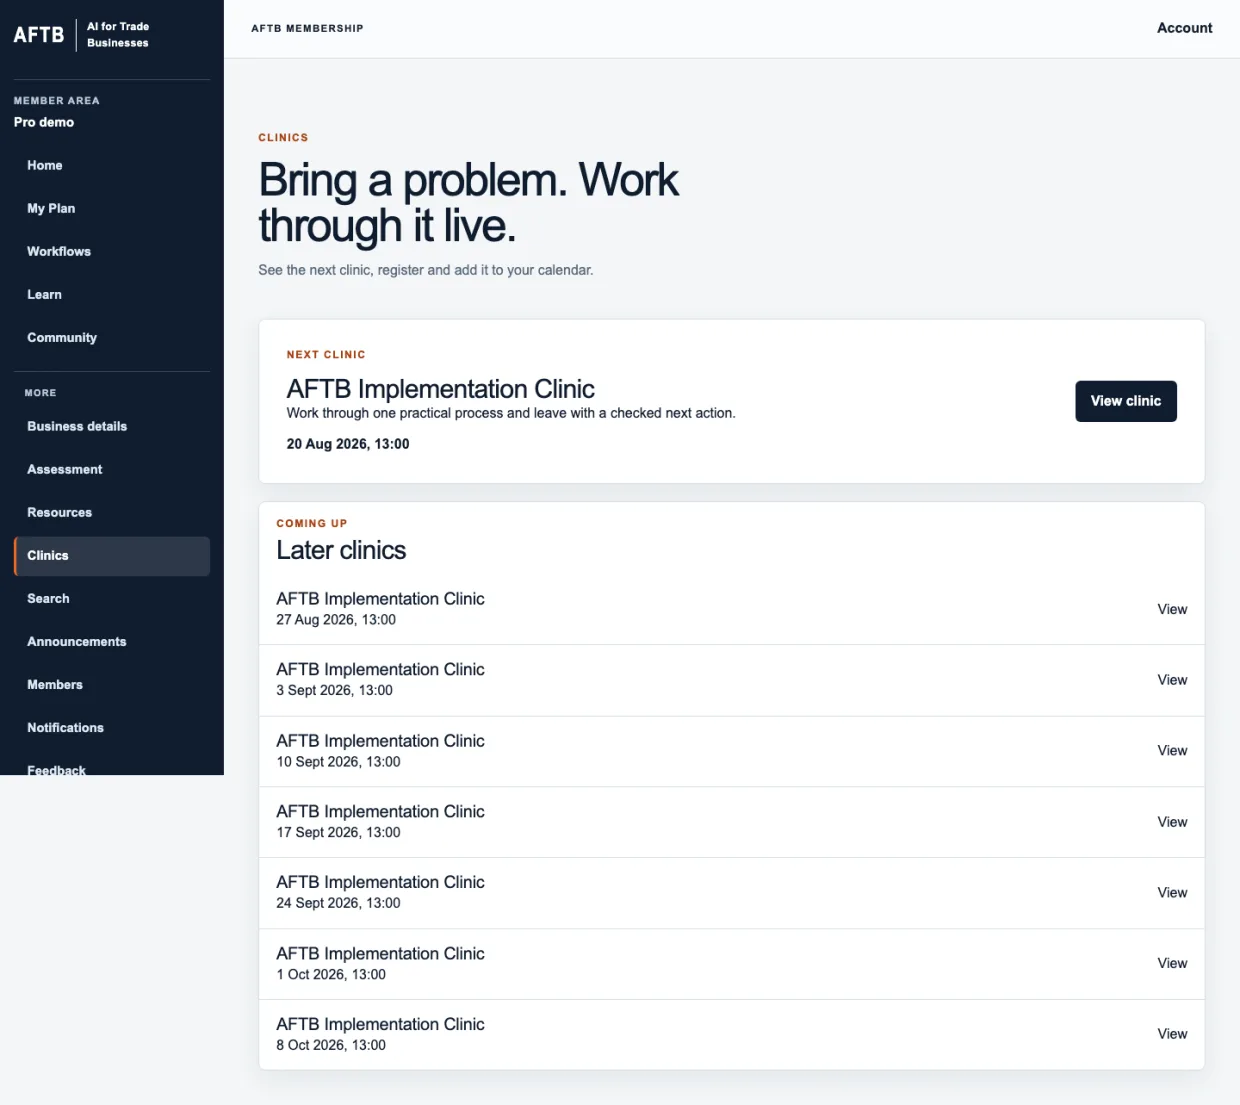
Task: Open Announcements page
Action: point(112,641)
